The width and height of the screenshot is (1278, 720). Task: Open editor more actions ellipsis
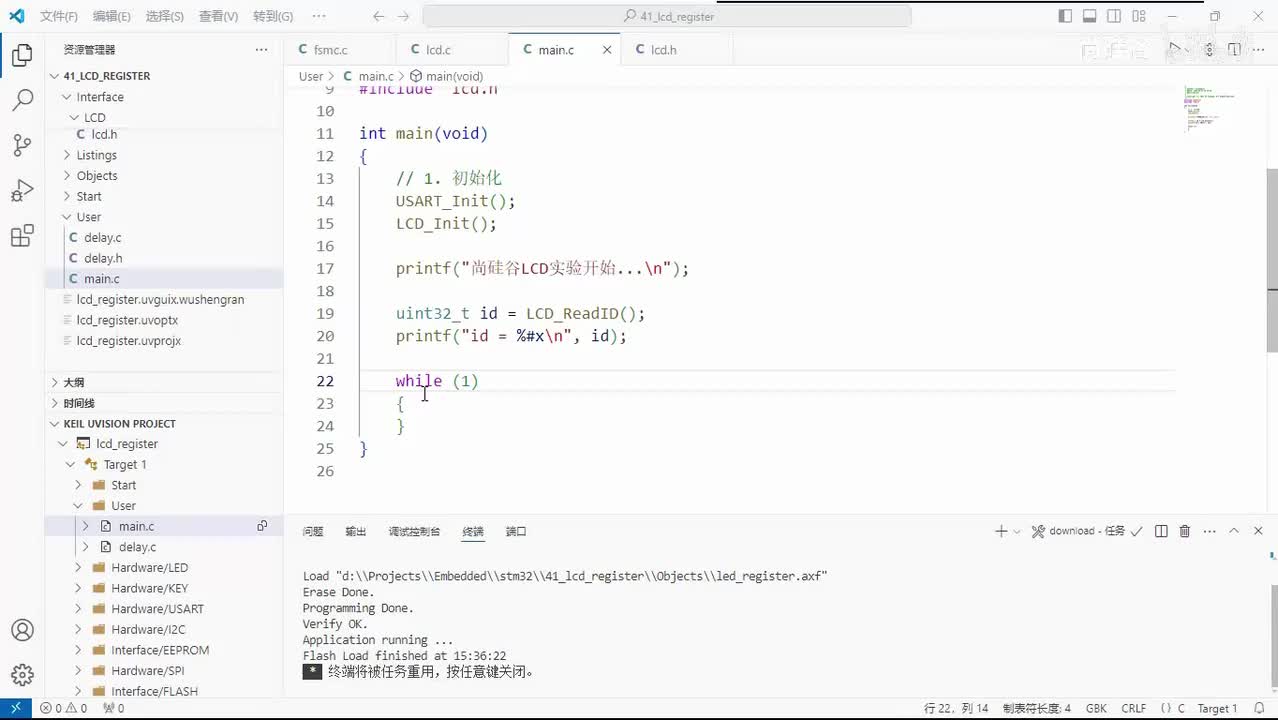1259,49
